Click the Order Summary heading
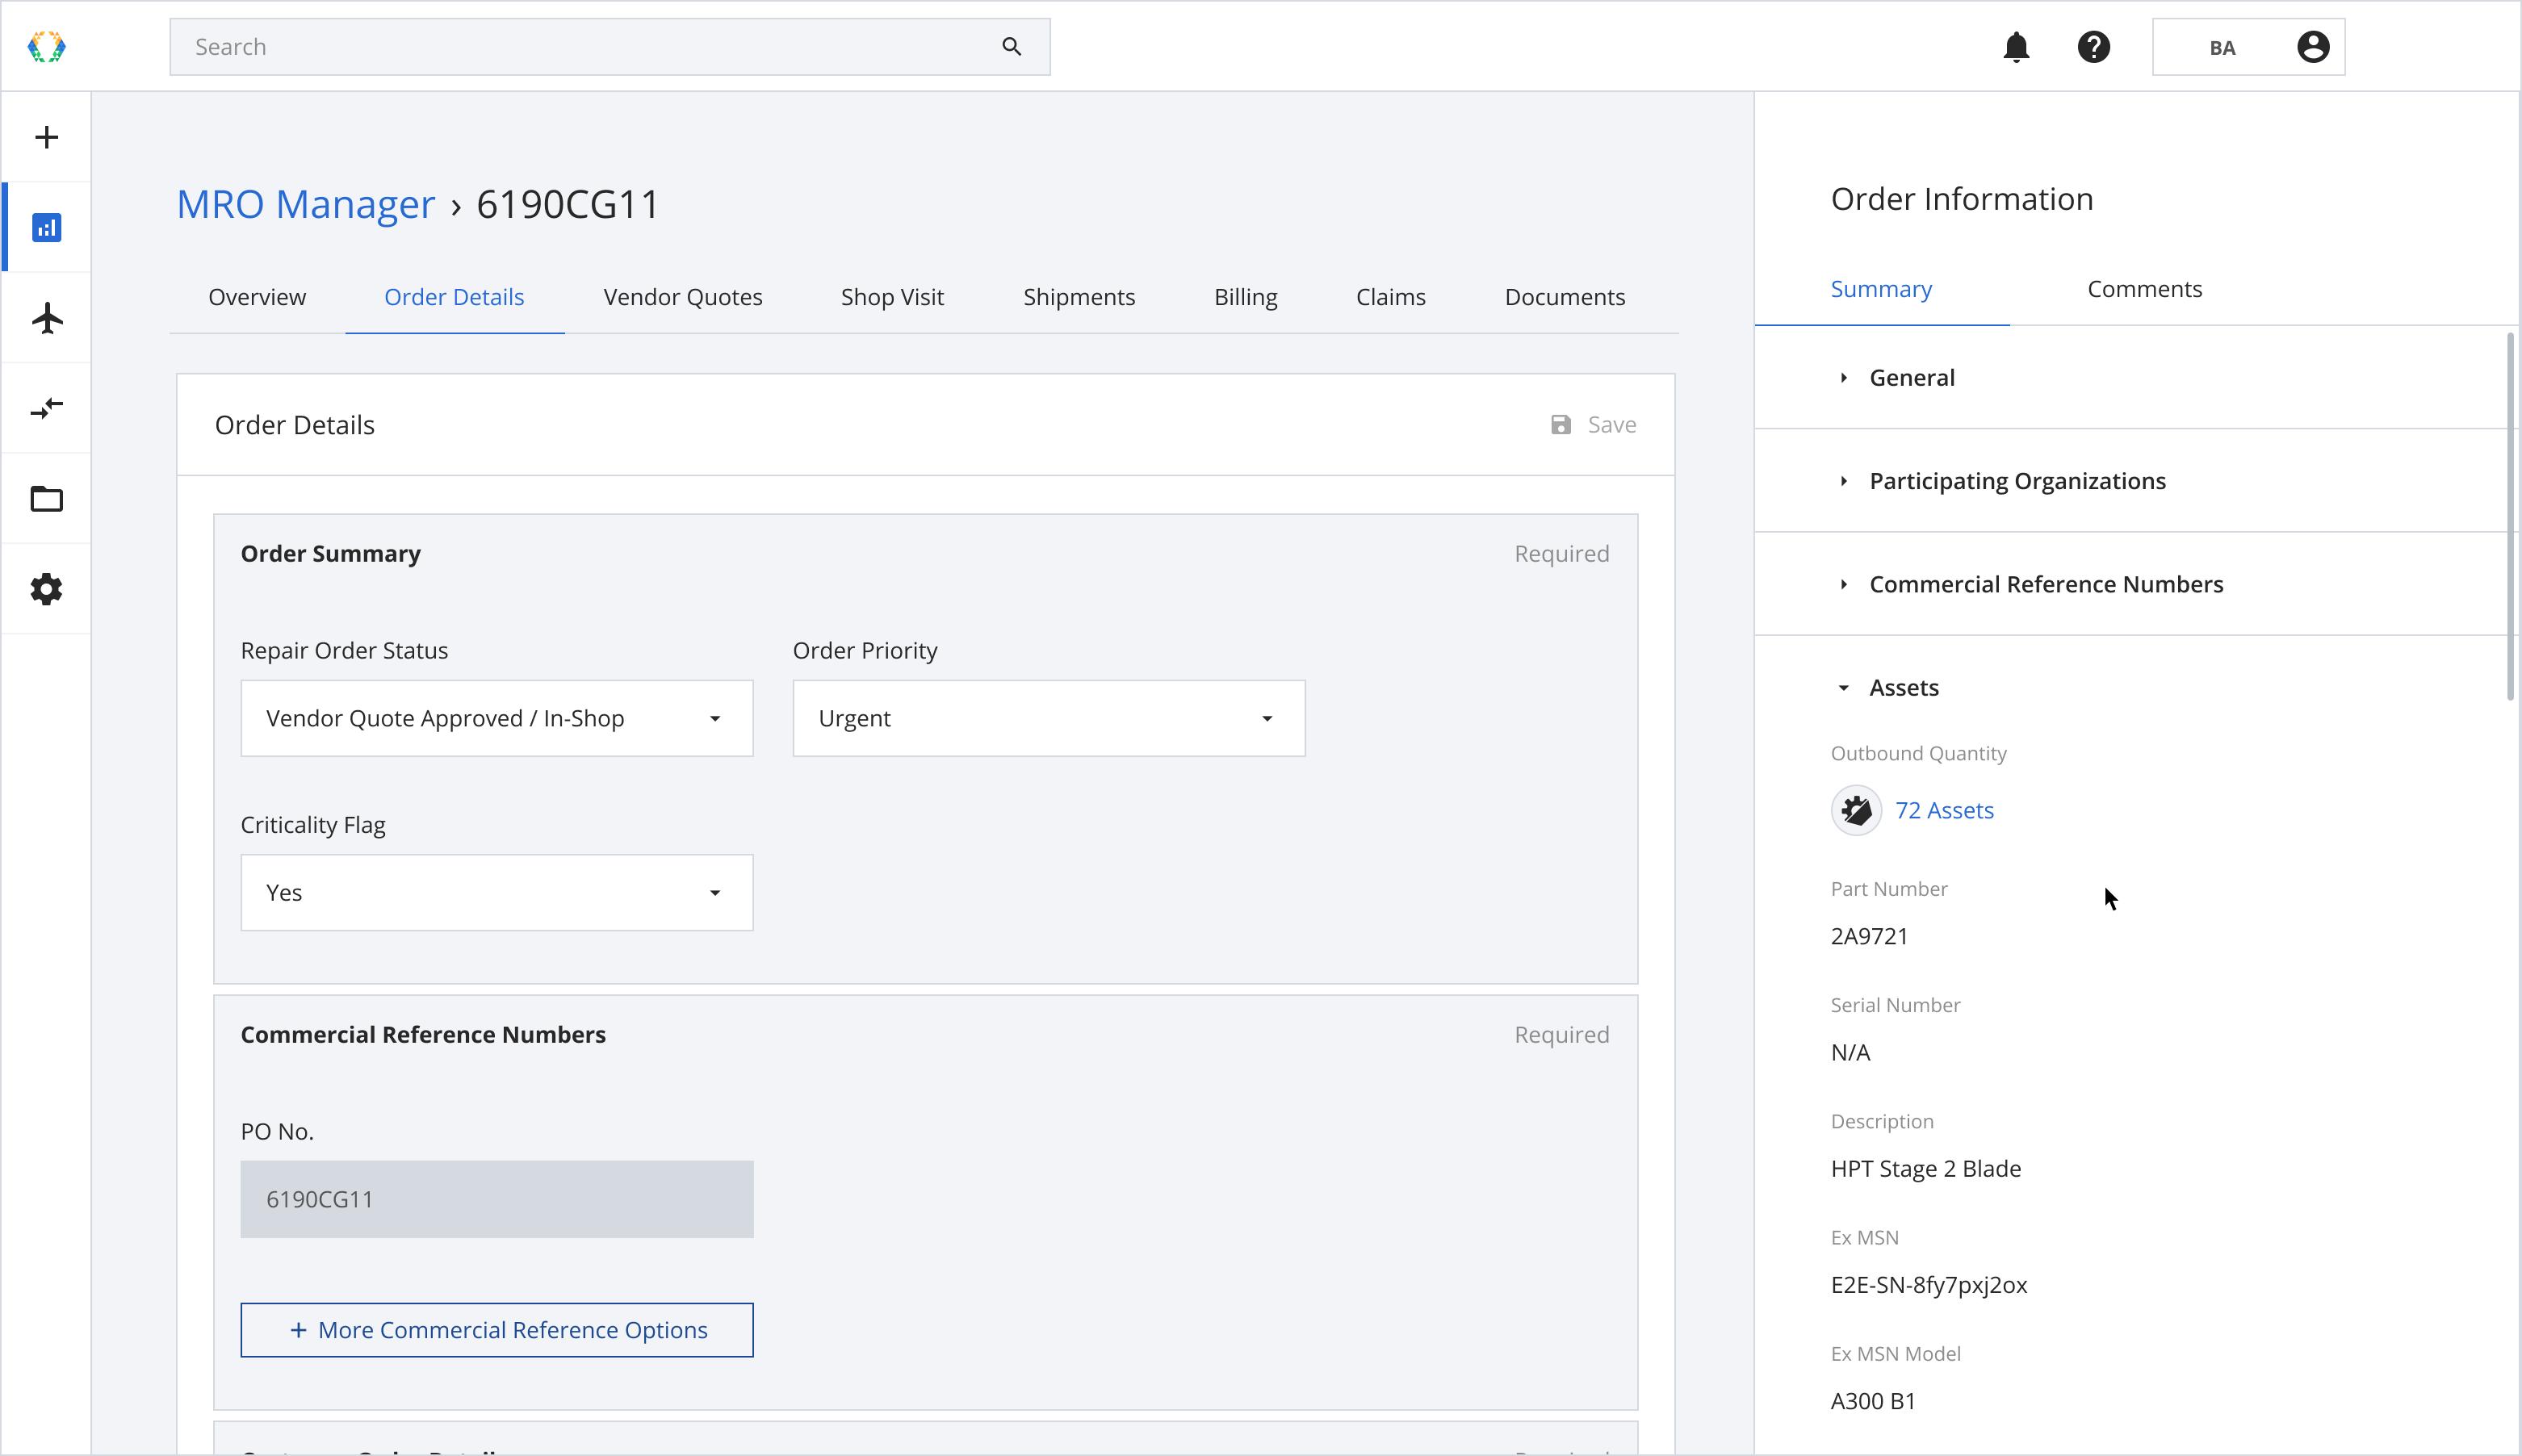 (x=330, y=554)
